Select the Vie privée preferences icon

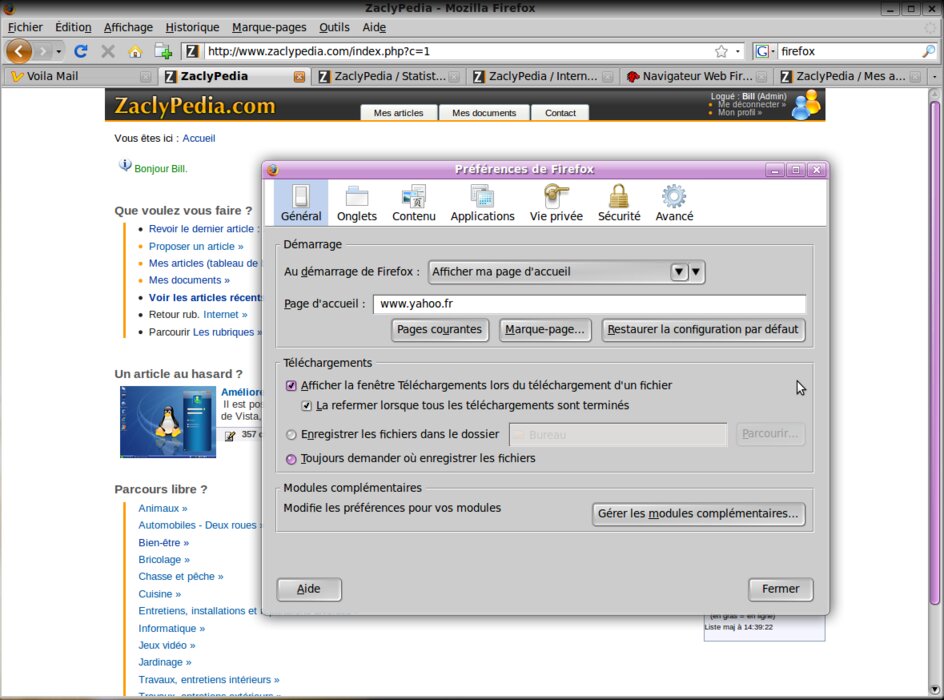pyautogui.click(x=556, y=202)
